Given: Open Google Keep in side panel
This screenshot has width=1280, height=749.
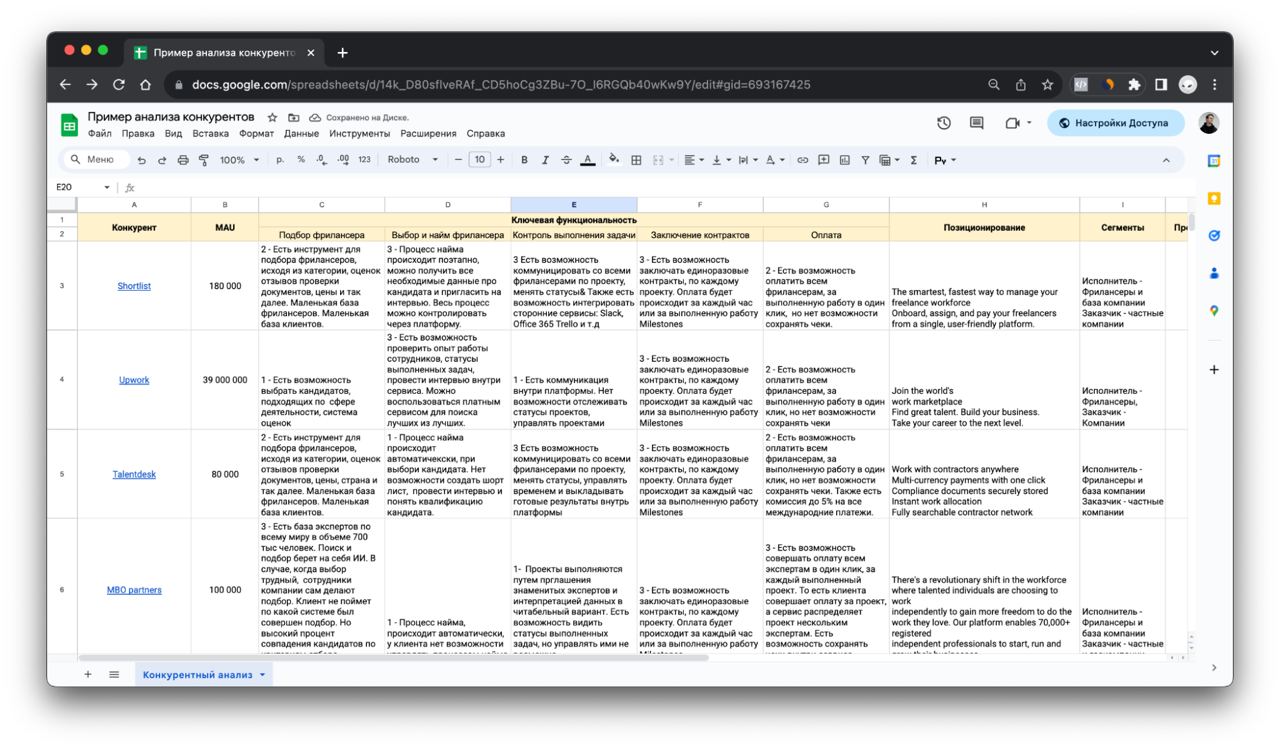Looking at the screenshot, I should tap(1214, 198).
